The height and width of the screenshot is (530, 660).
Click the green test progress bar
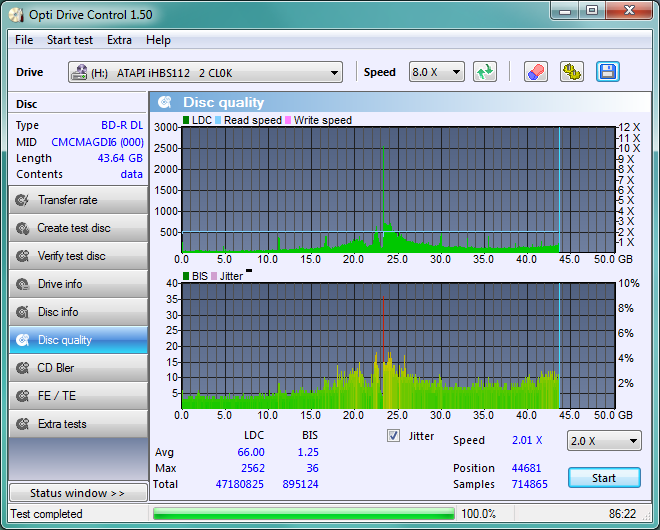(x=303, y=514)
